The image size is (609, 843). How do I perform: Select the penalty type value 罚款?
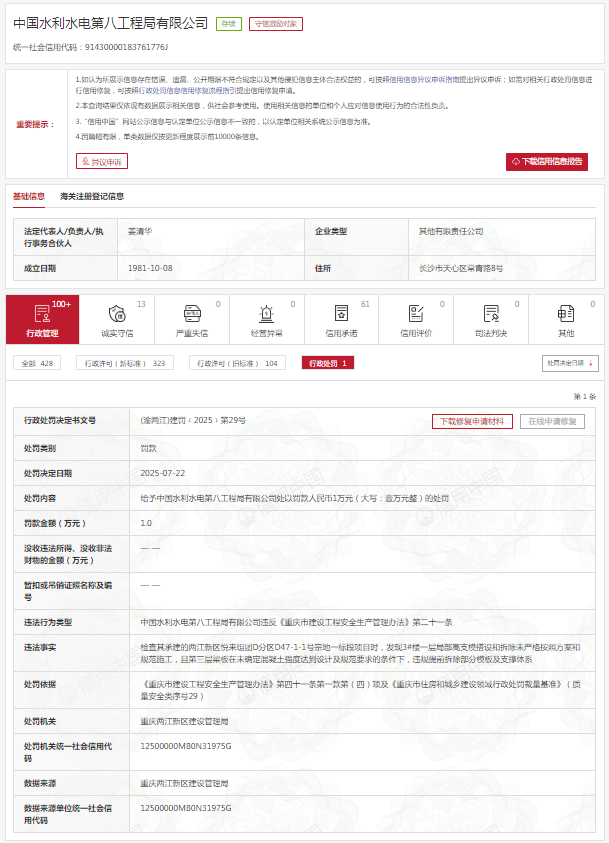click(x=148, y=448)
